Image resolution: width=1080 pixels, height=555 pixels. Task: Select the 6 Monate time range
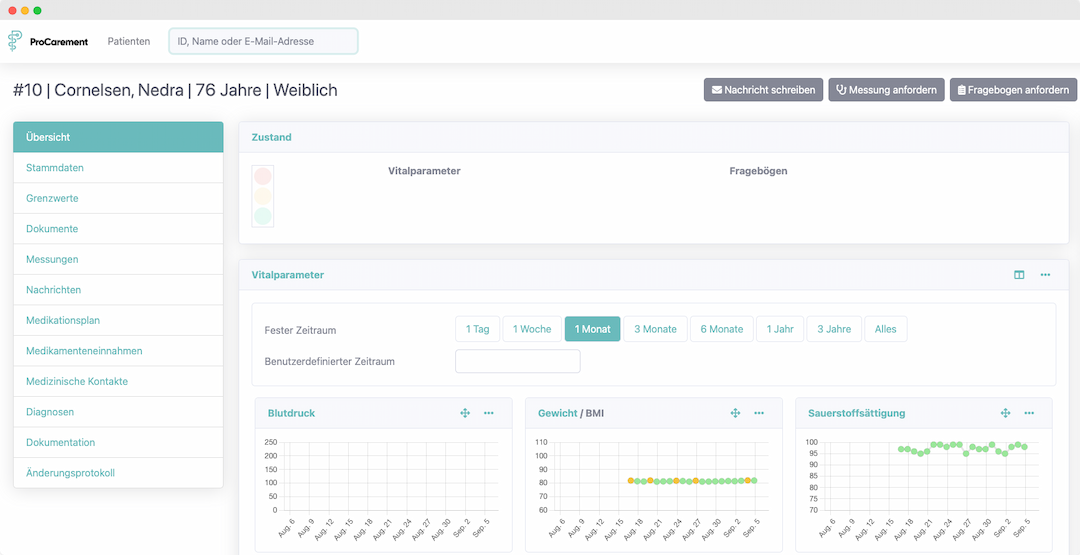click(722, 329)
